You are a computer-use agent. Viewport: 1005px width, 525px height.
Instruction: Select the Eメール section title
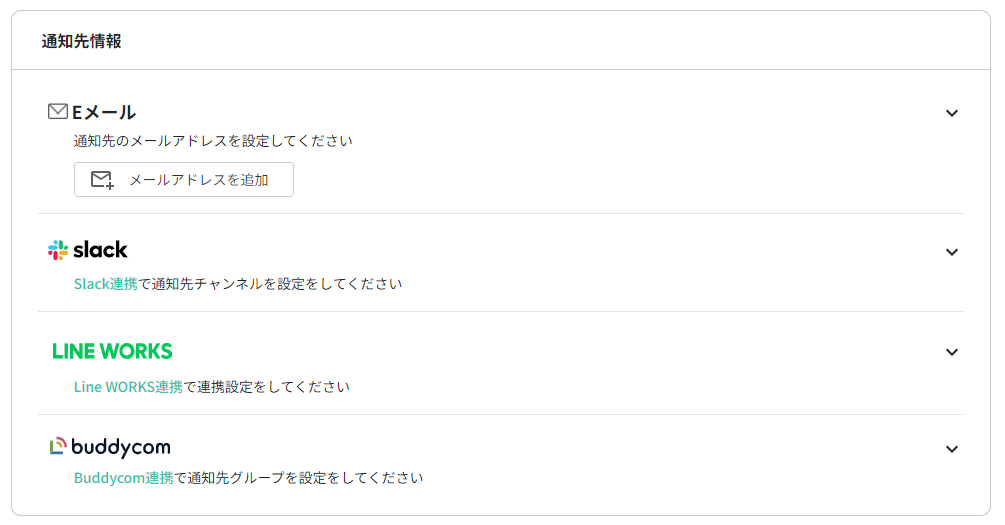pos(104,112)
